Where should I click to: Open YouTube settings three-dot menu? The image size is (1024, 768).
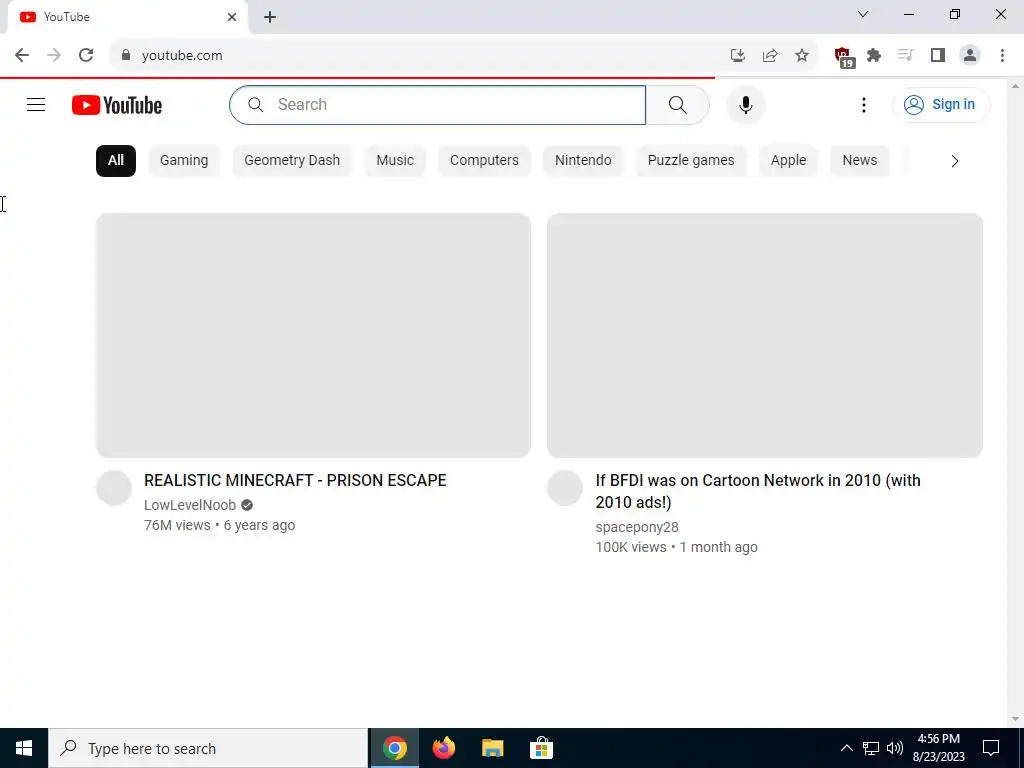pyautogui.click(x=863, y=104)
